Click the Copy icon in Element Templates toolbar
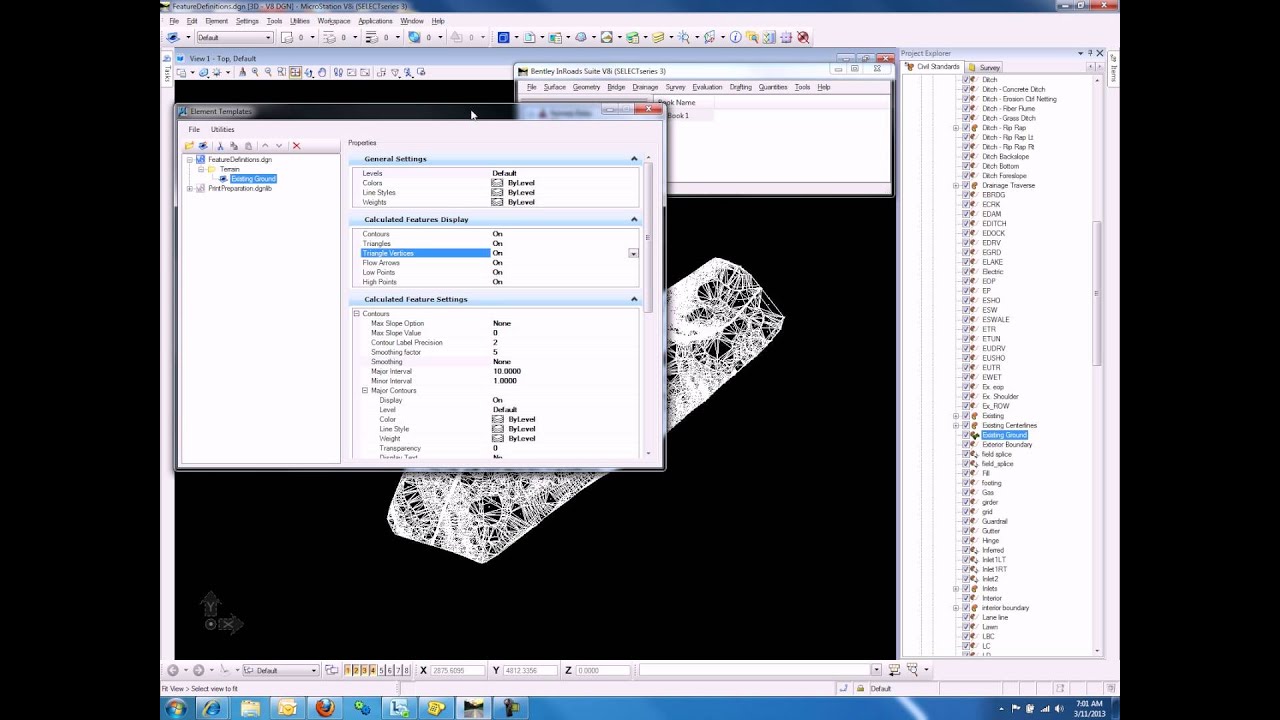Image resolution: width=1280 pixels, height=720 pixels. pyautogui.click(x=233, y=146)
